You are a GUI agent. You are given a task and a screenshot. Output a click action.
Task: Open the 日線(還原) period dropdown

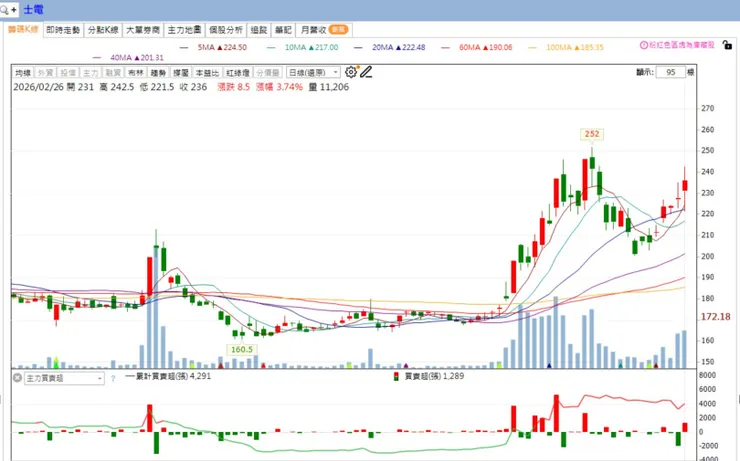[x=313, y=73]
